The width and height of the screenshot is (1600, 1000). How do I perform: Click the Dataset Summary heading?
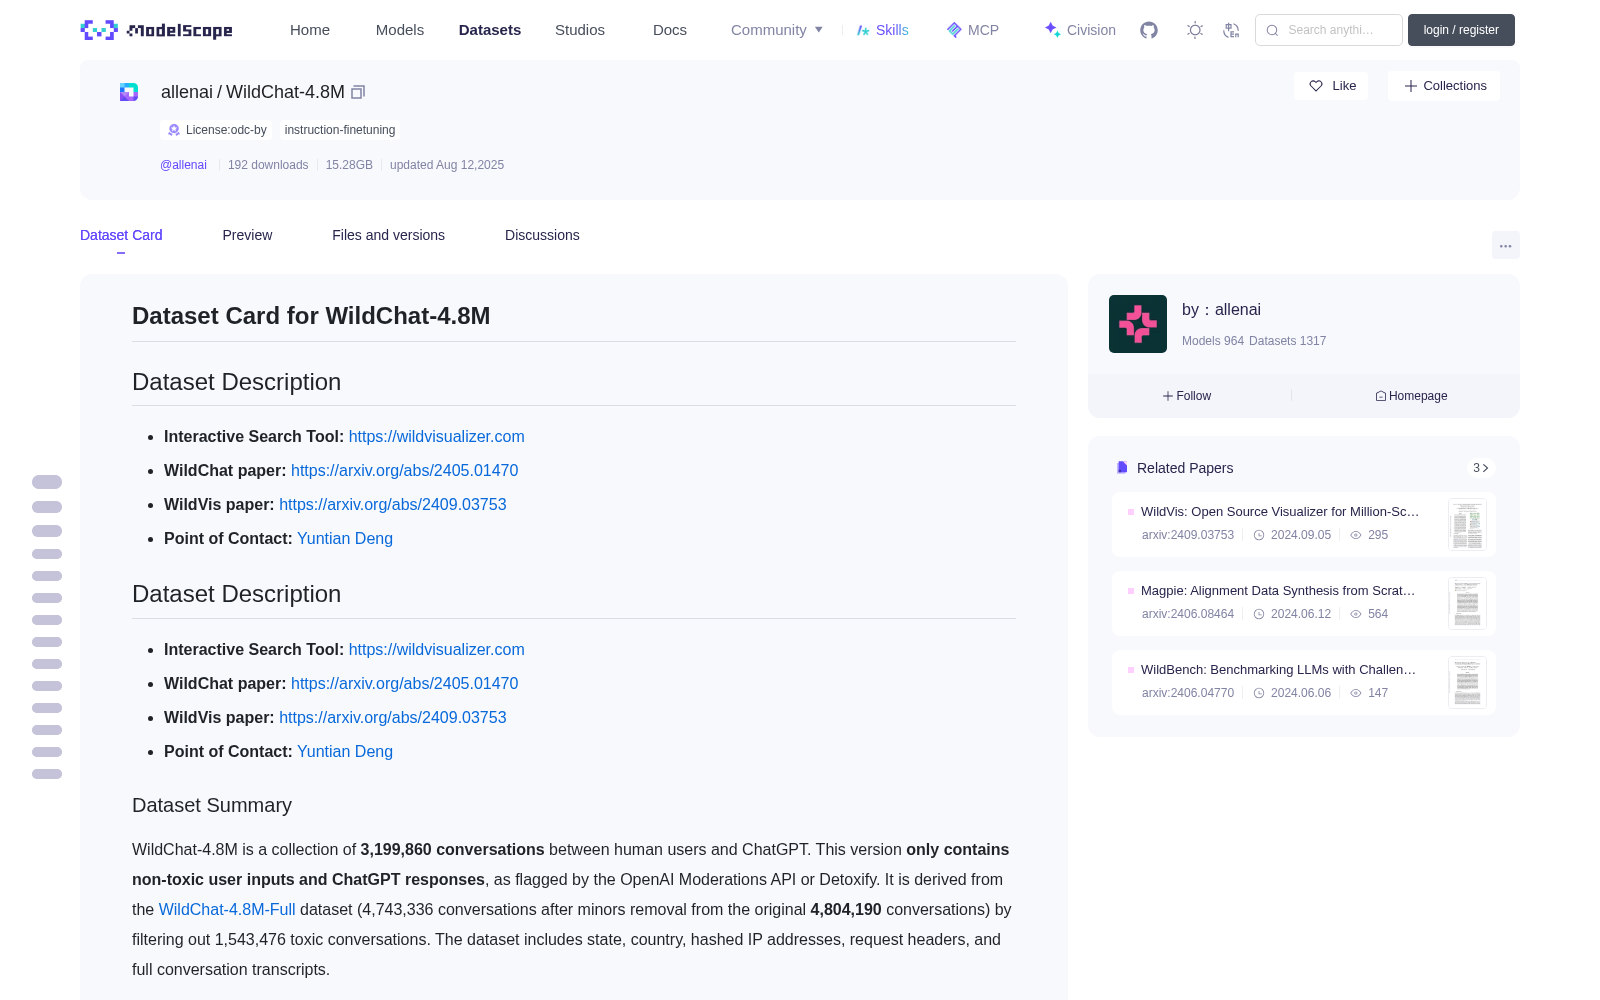click(x=212, y=805)
